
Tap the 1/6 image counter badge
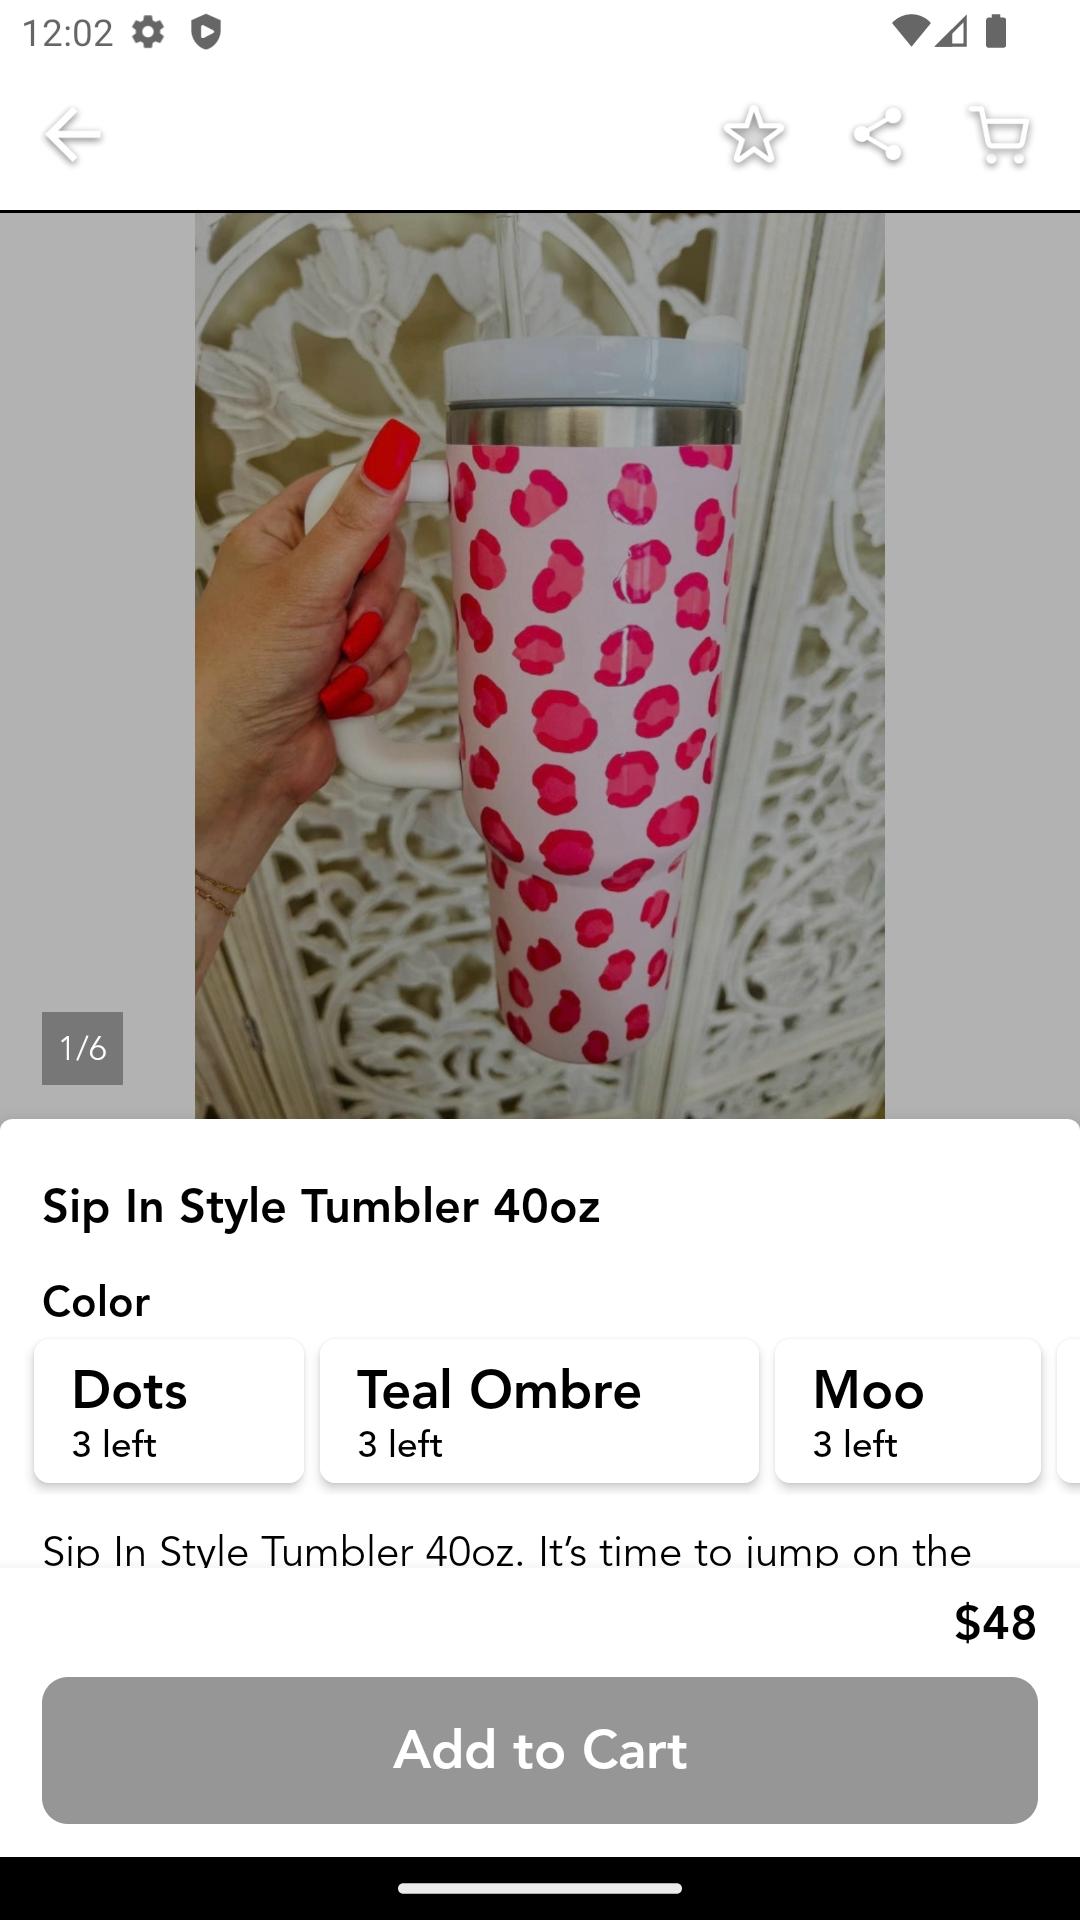point(82,1048)
